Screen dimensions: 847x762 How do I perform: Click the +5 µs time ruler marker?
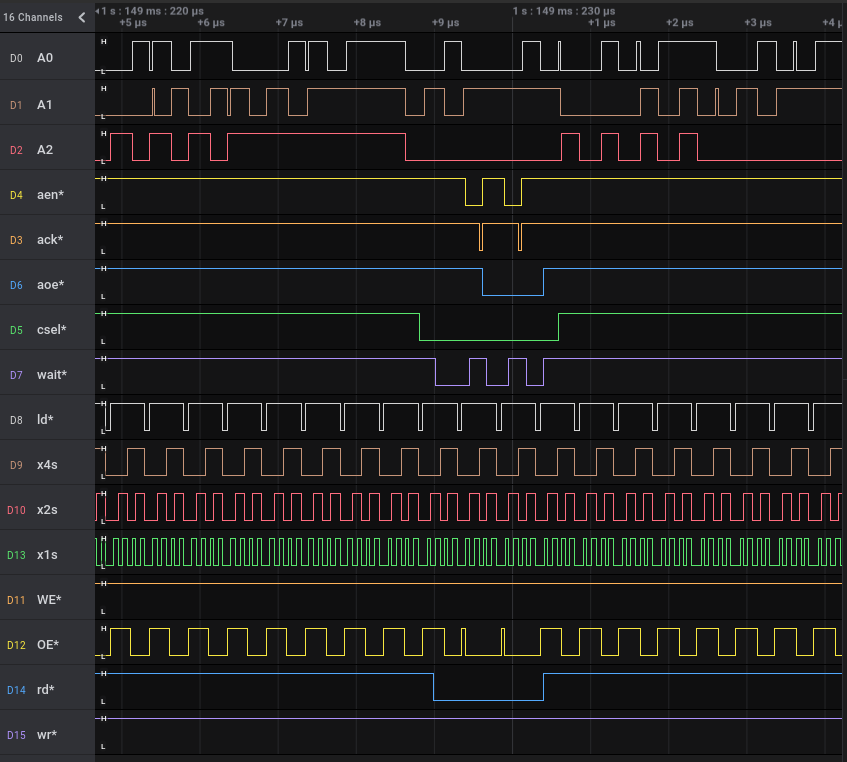133,23
